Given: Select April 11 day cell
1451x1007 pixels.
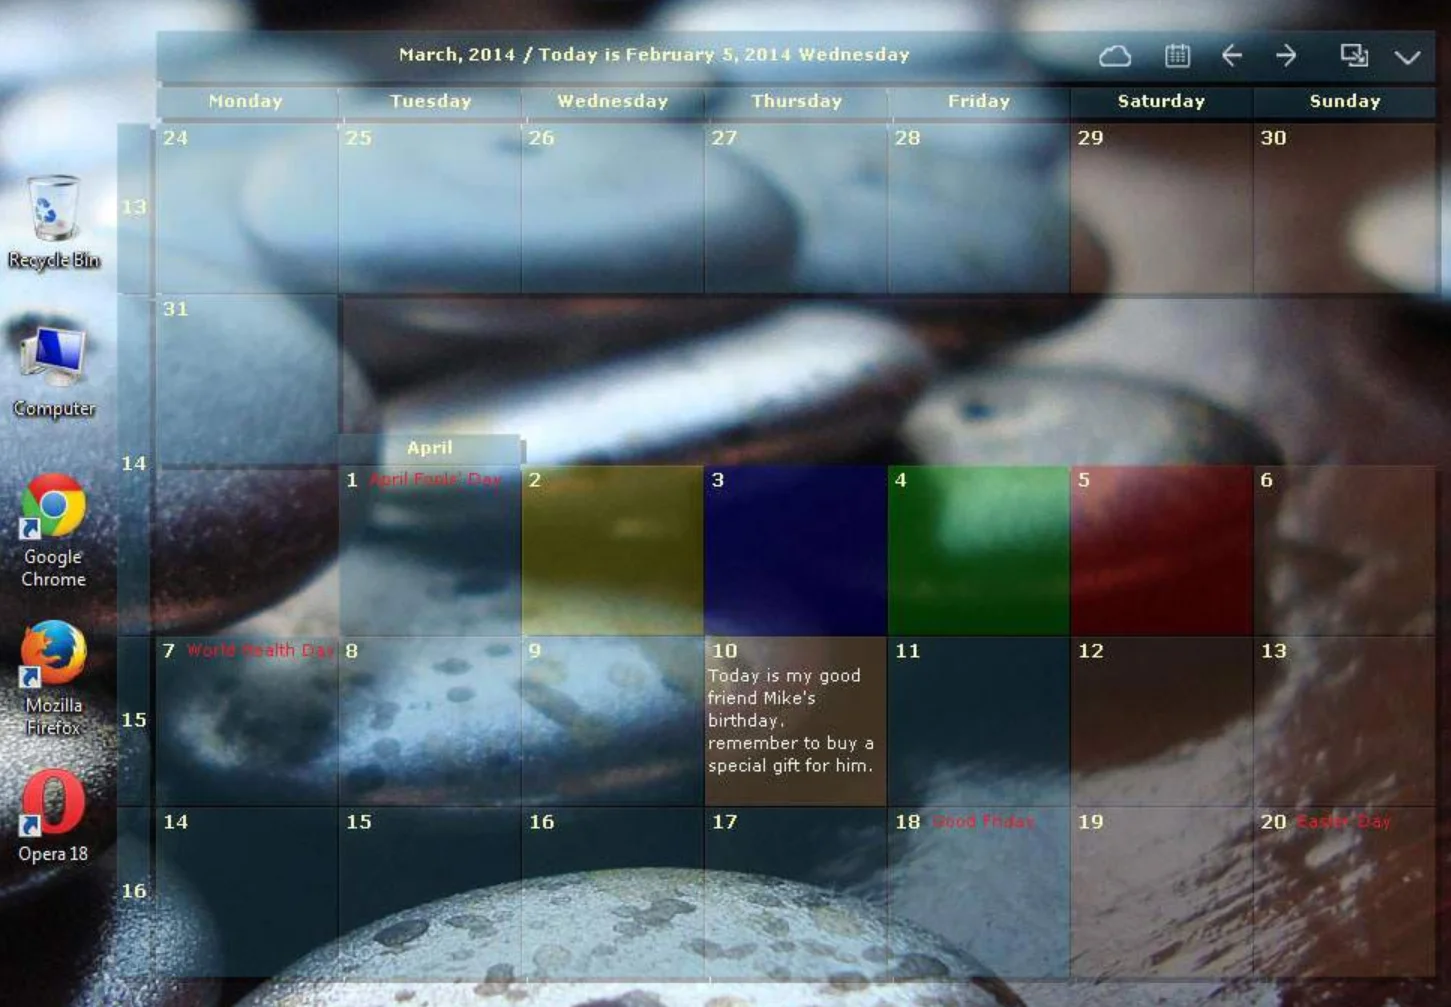Looking at the screenshot, I should pyautogui.click(x=978, y=721).
